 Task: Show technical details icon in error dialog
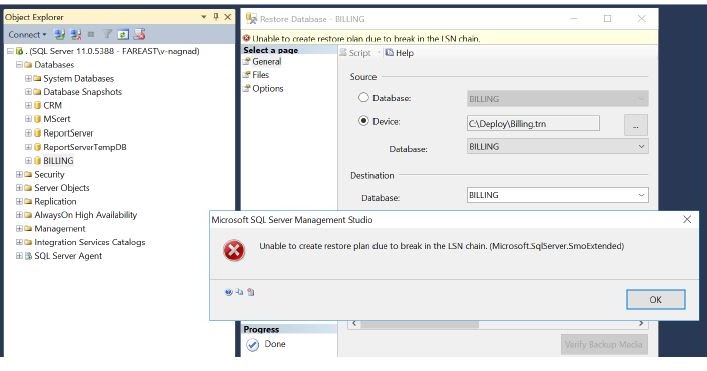[251, 292]
